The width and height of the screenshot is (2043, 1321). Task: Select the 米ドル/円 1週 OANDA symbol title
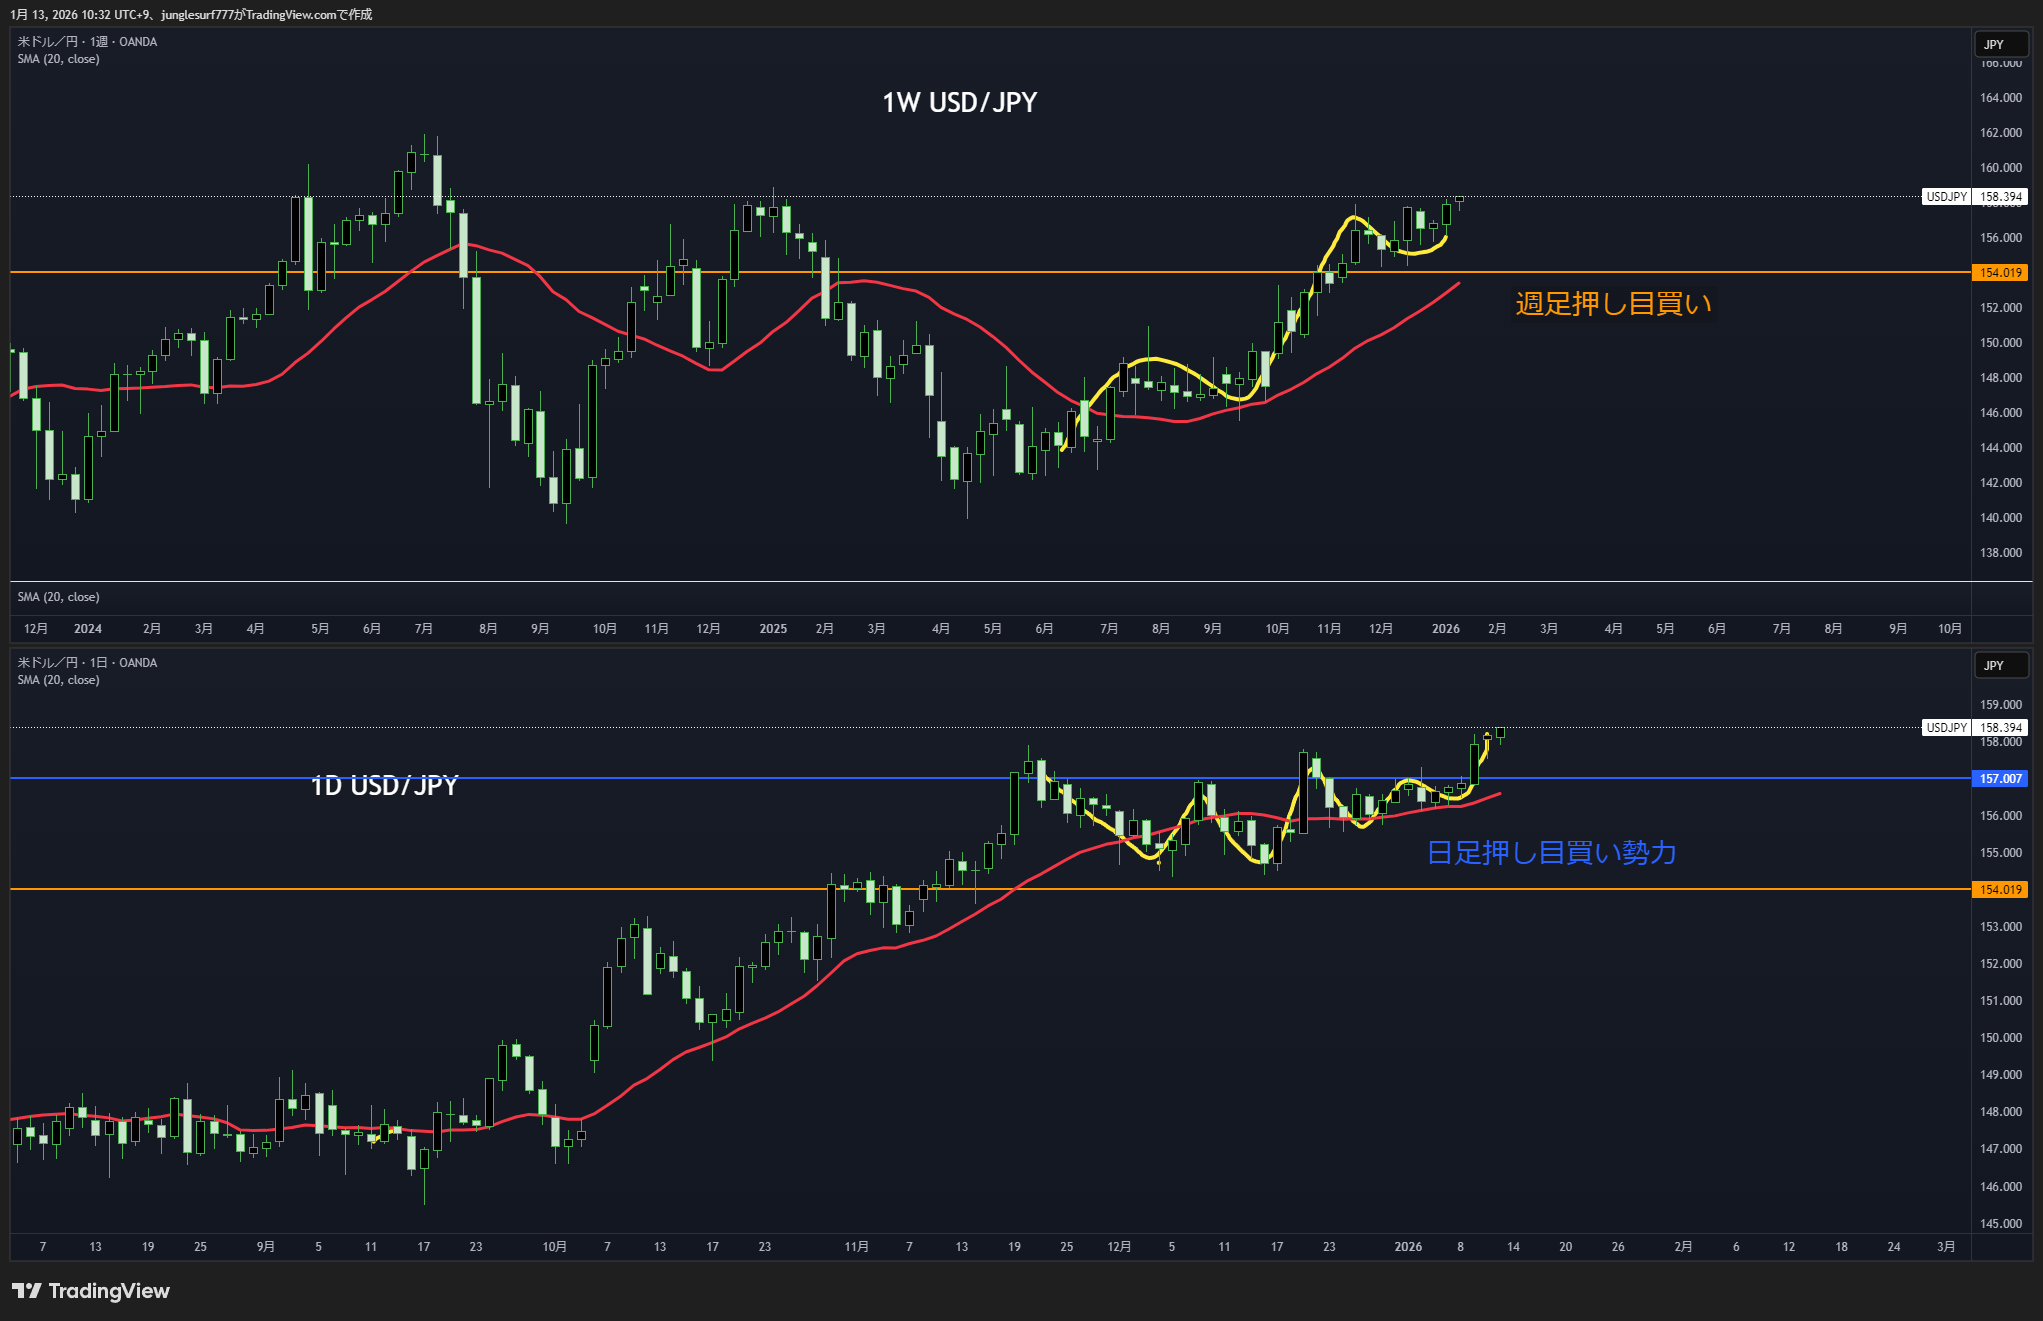[87, 42]
